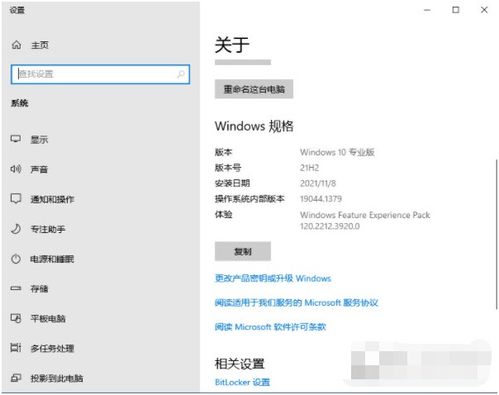The height and width of the screenshot is (395, 499).
Task: Click the Windows 规格 heading
Action: click(x=254, y=126)
